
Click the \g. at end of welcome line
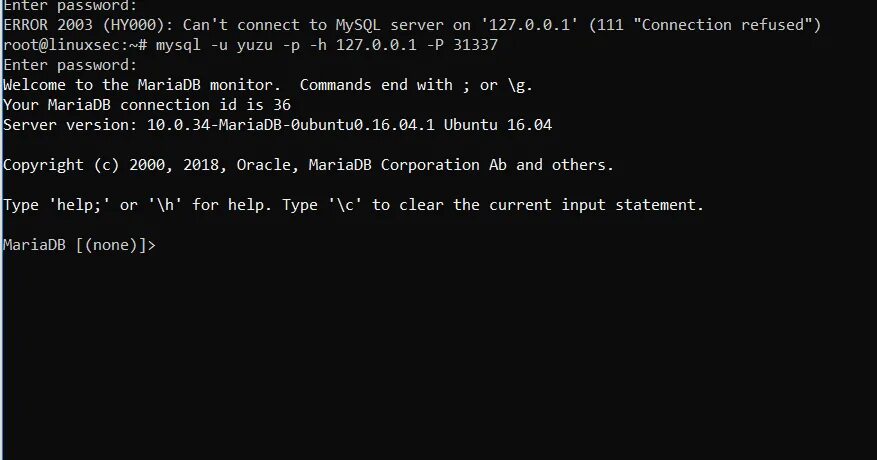click(520, 86)
